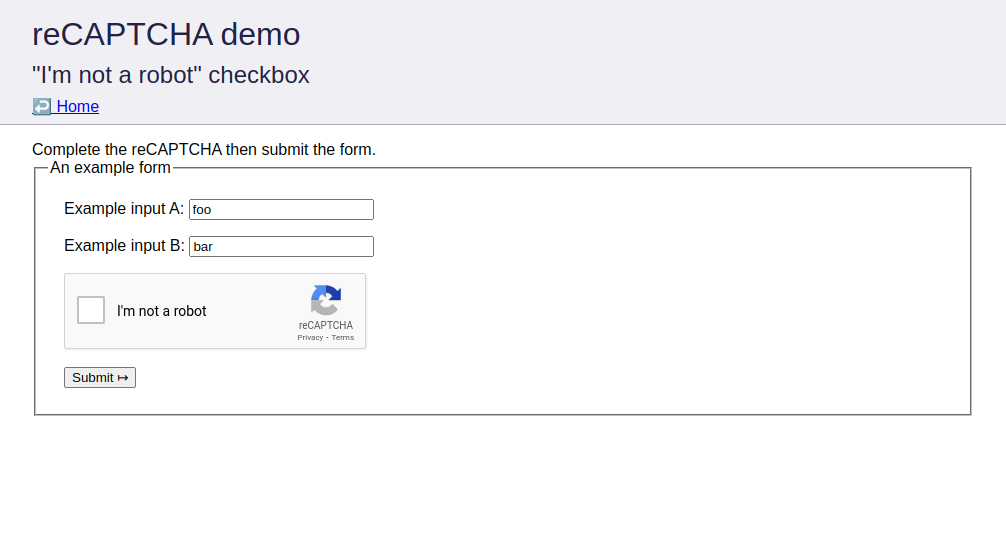Click the "bar" text in input B

pyautogui.click(x=203, y=246)
